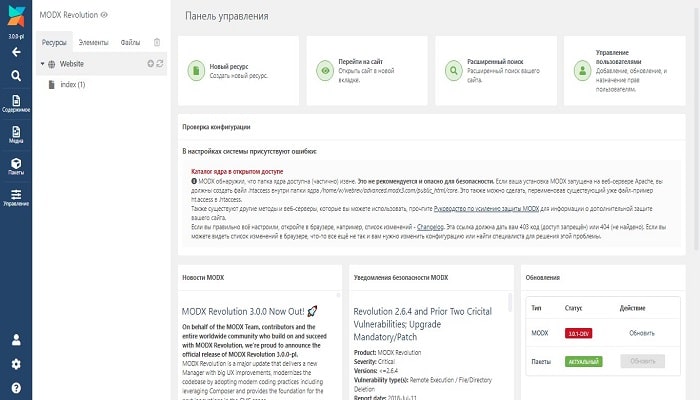This screenshot has width=700, height=400.
Task: Click the Проверка конфигурации widget title
Action: point(216,127)
